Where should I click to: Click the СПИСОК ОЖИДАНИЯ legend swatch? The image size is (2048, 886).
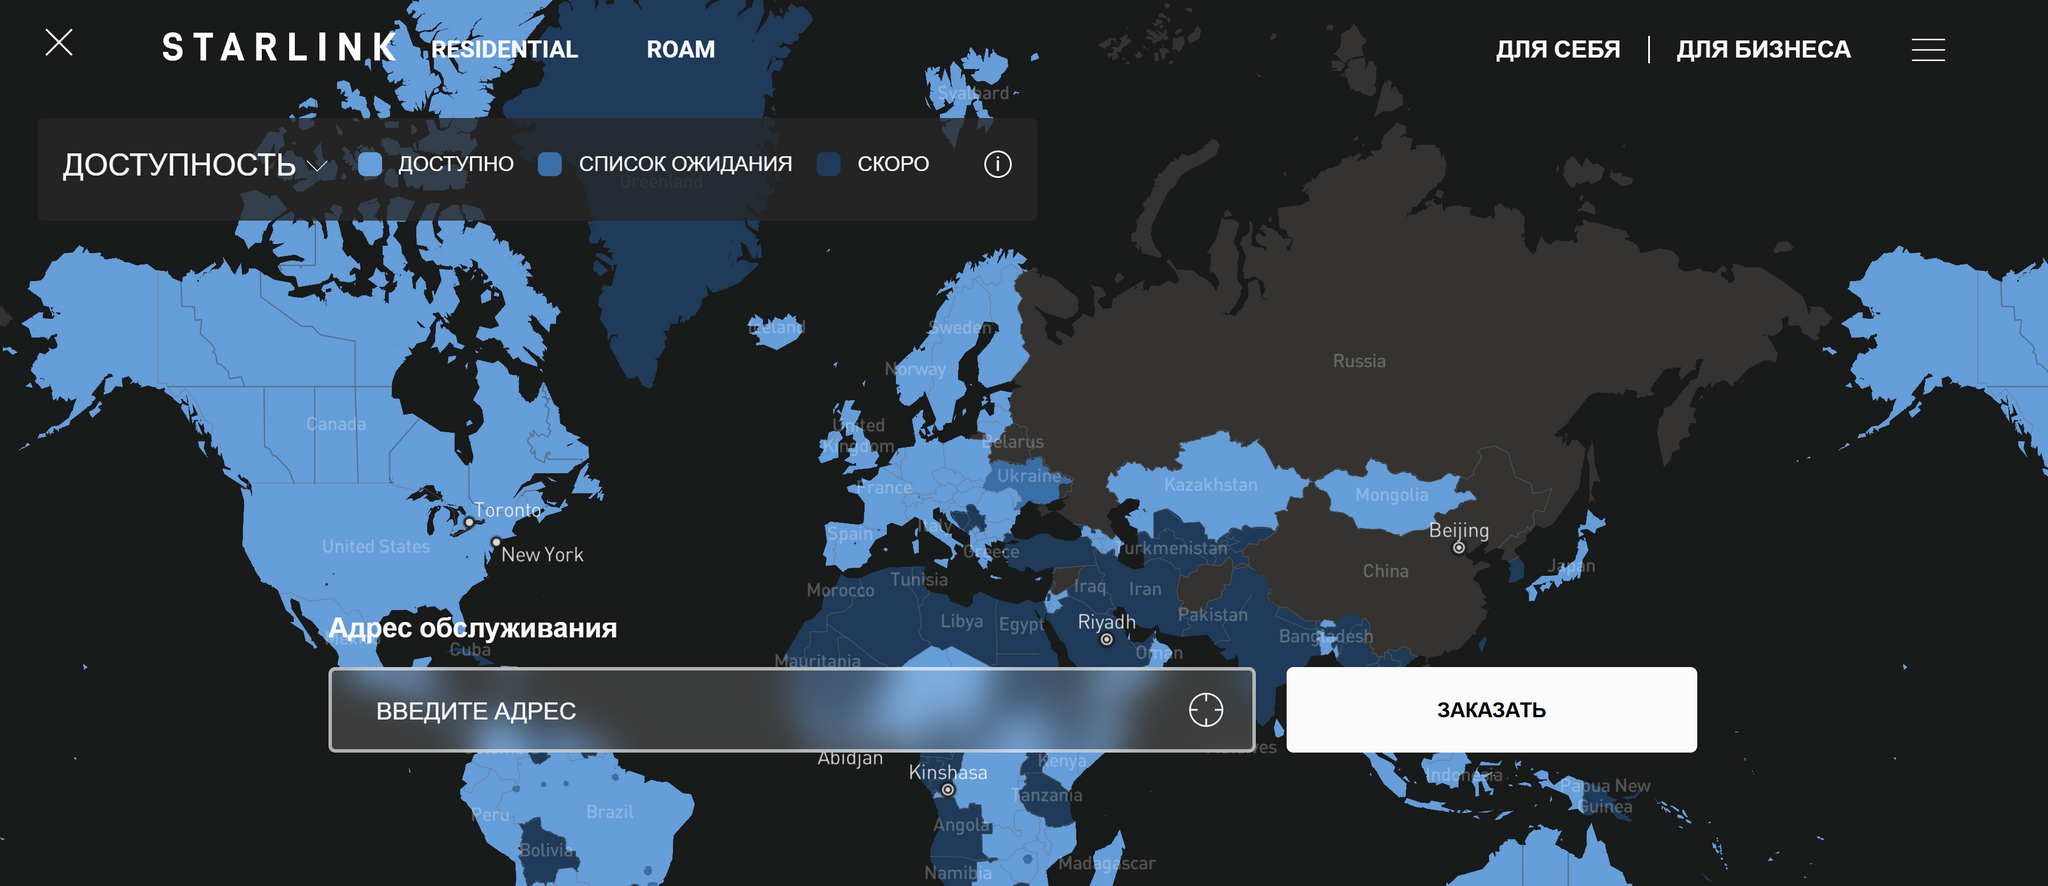pyautogui.click(x=549, y=165)
